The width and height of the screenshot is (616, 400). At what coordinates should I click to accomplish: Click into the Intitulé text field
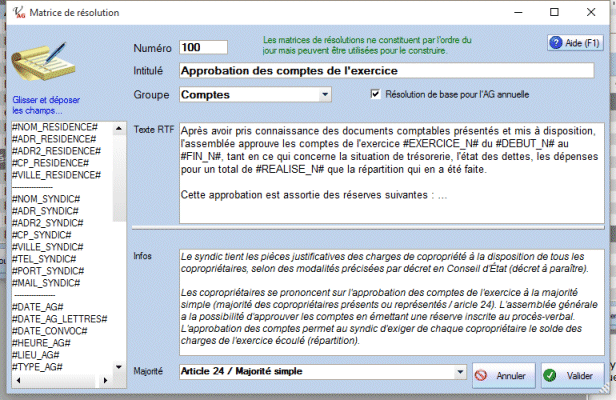(x=387, y=71)
